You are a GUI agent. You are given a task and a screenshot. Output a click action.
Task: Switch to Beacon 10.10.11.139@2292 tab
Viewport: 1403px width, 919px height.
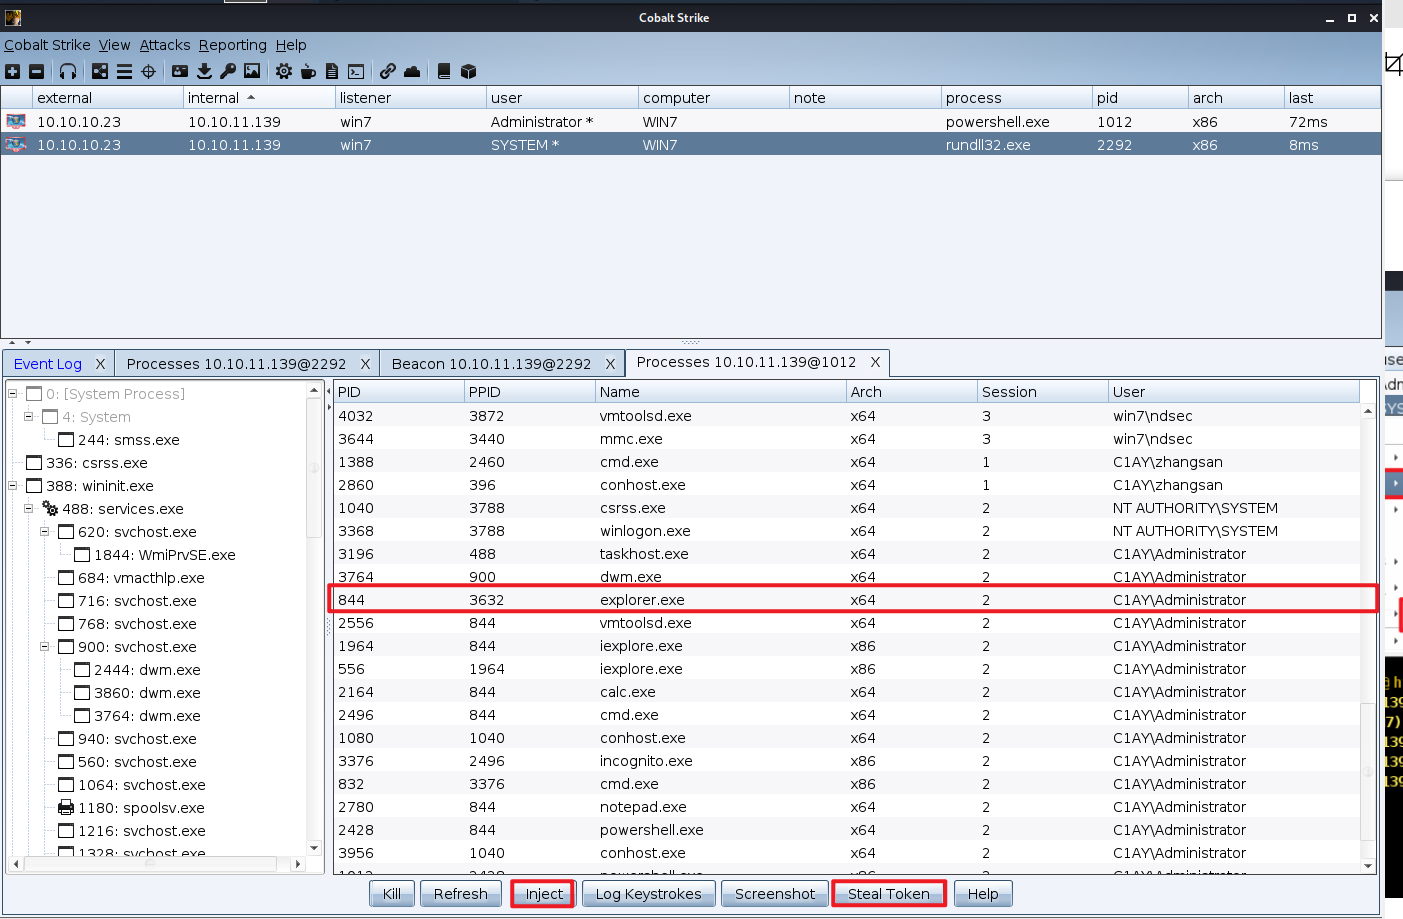click(x=491, y=364)
